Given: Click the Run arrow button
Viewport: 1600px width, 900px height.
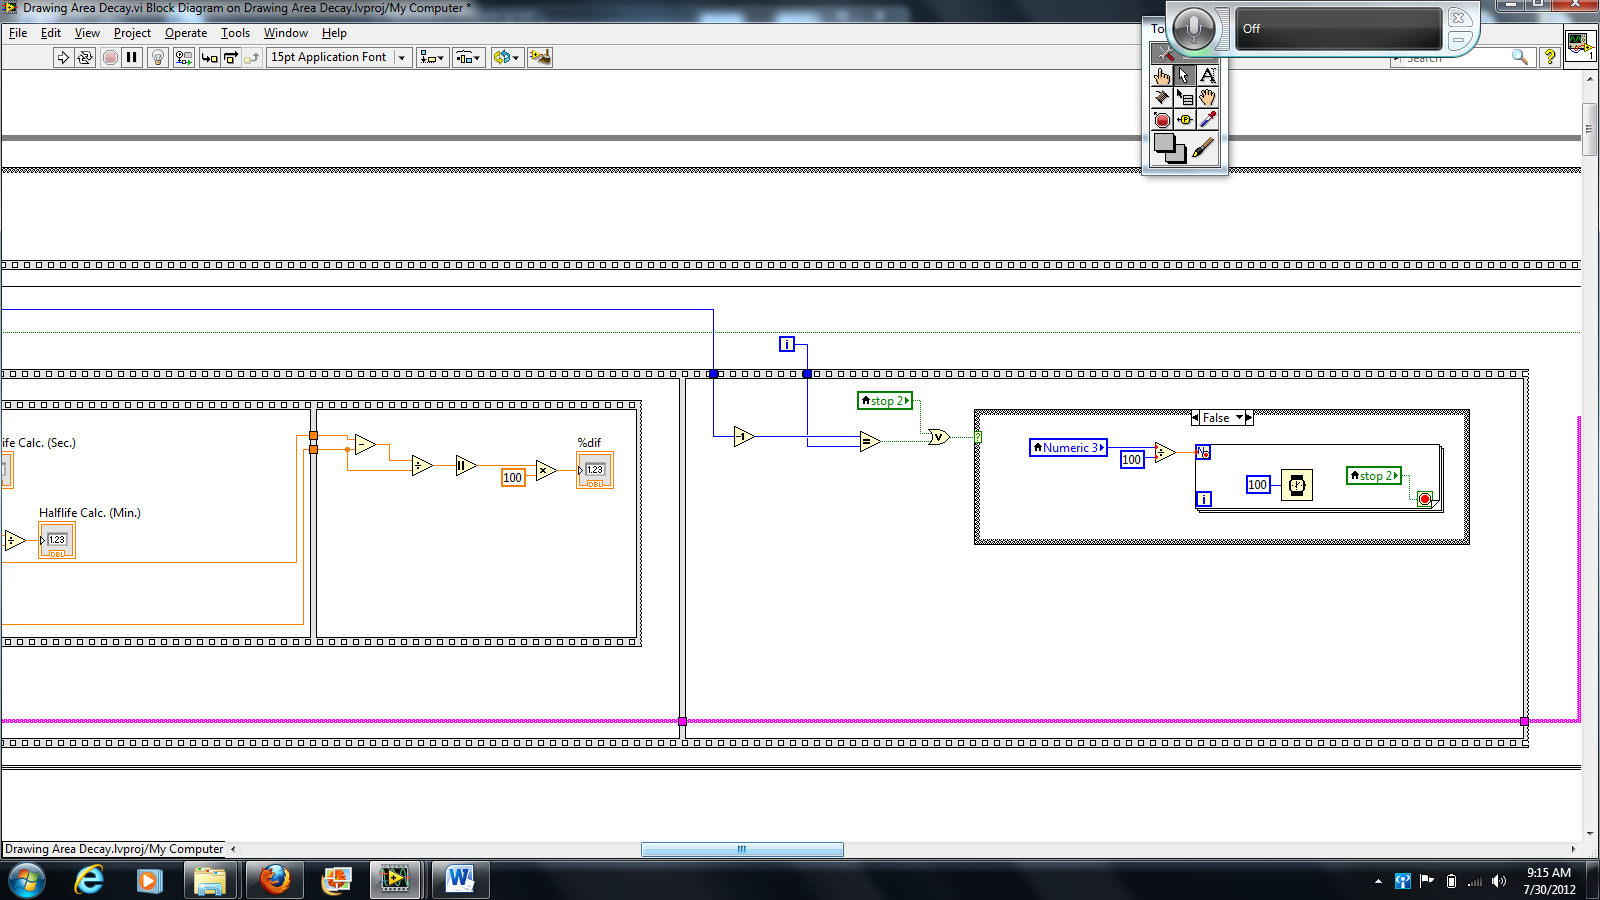Looking at the screenshot, I should [x=63, y=57].
